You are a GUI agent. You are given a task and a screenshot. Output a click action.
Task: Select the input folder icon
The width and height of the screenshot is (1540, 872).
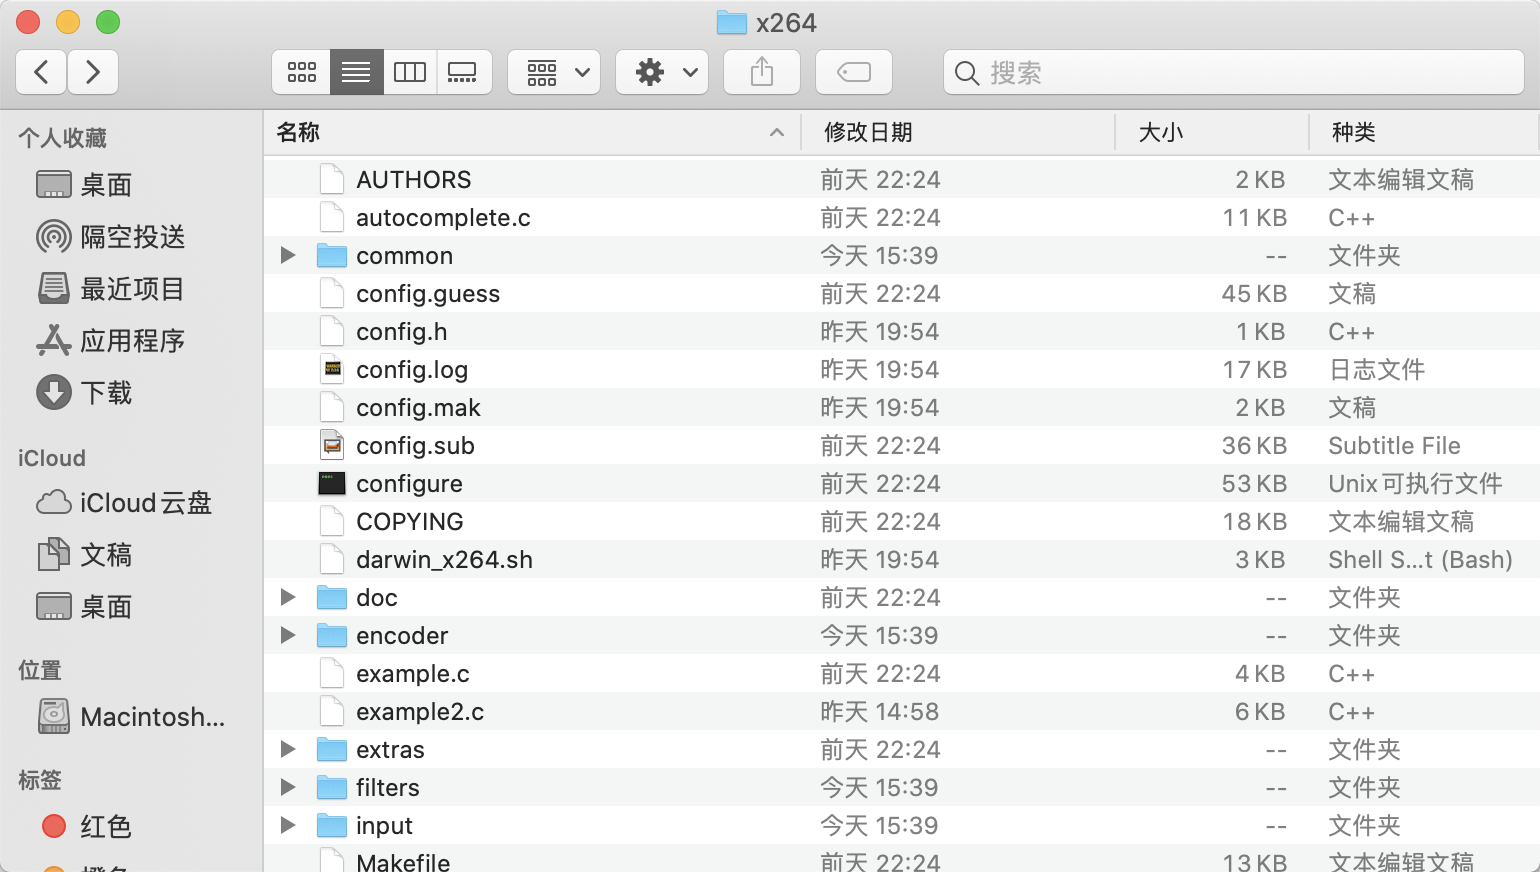(x=332, y=825)
